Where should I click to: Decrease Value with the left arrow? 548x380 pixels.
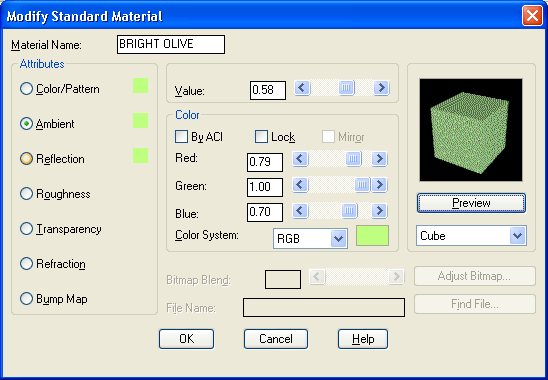pyautogui.click(x=302, y=88)
